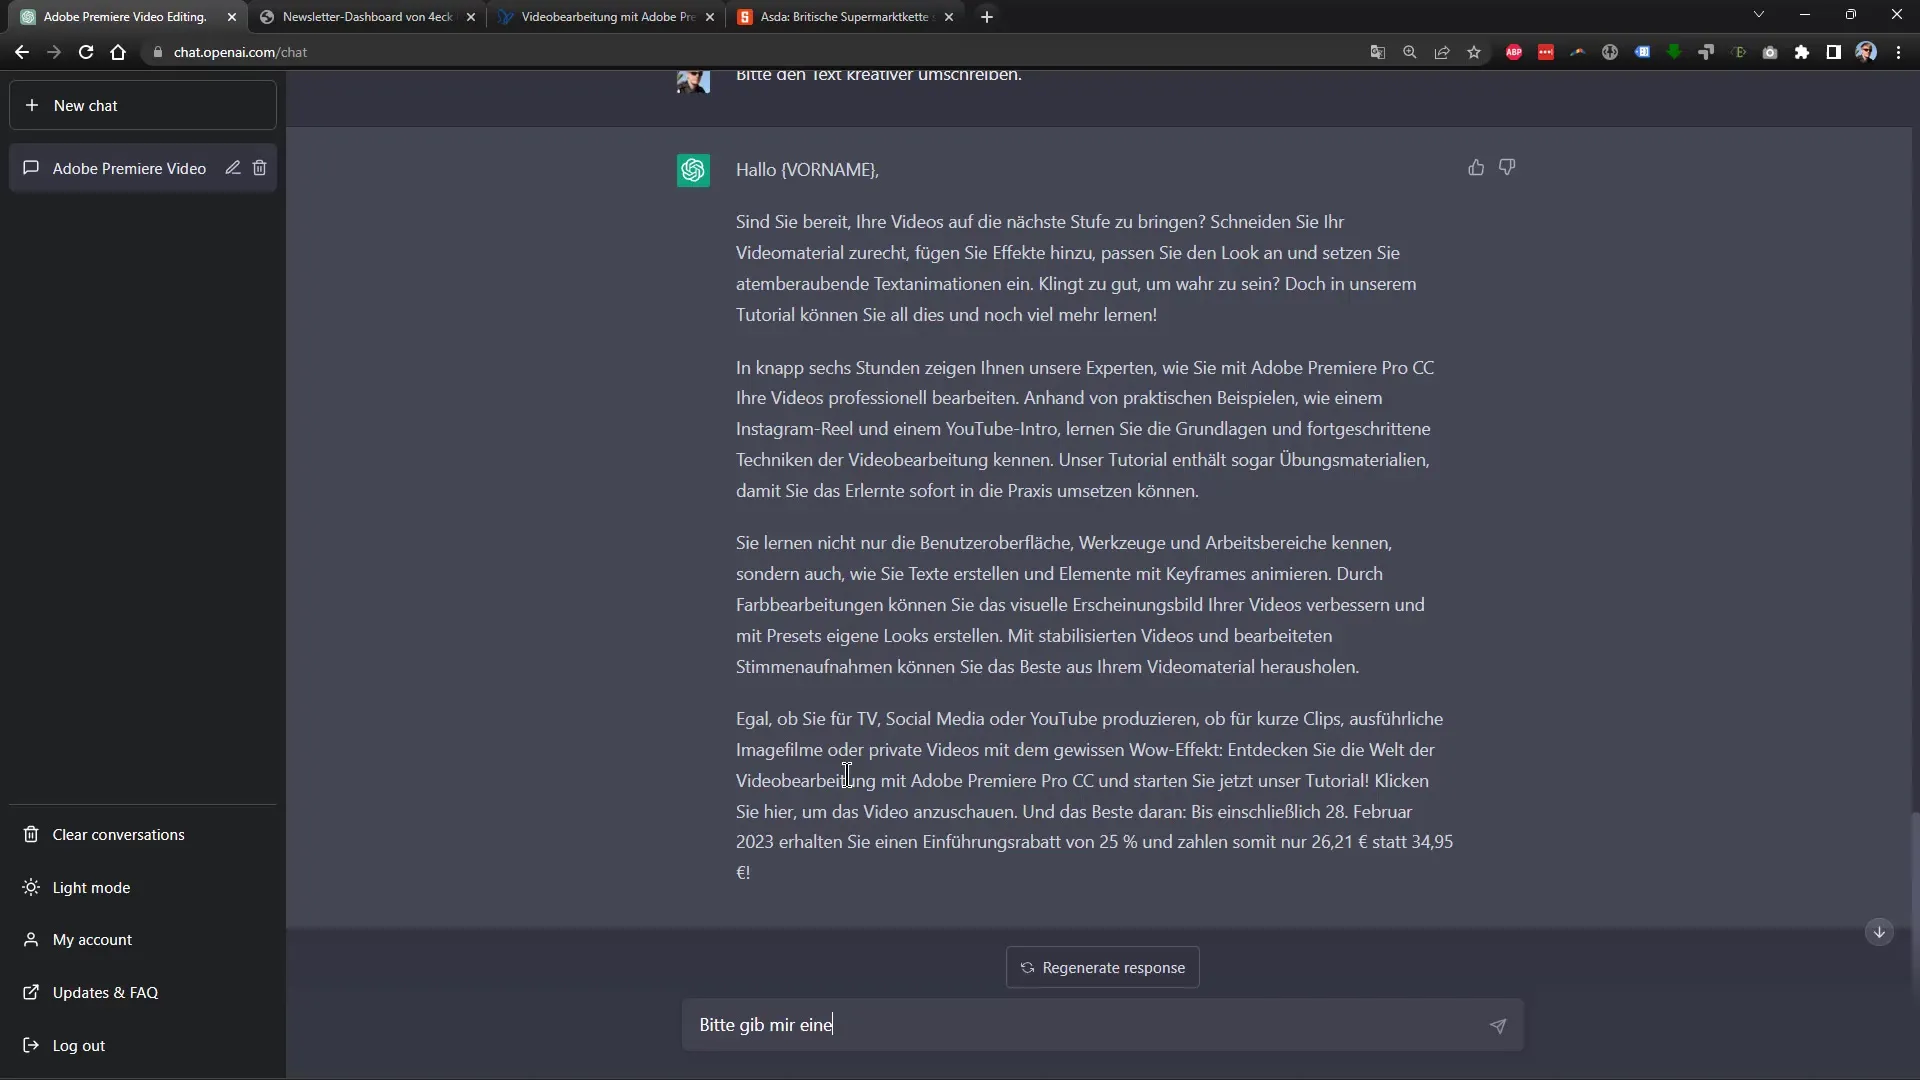Click the Clear conversations button
Image resolution: width=1920 pixels, height=1080 pixels.
click(119, 833)
